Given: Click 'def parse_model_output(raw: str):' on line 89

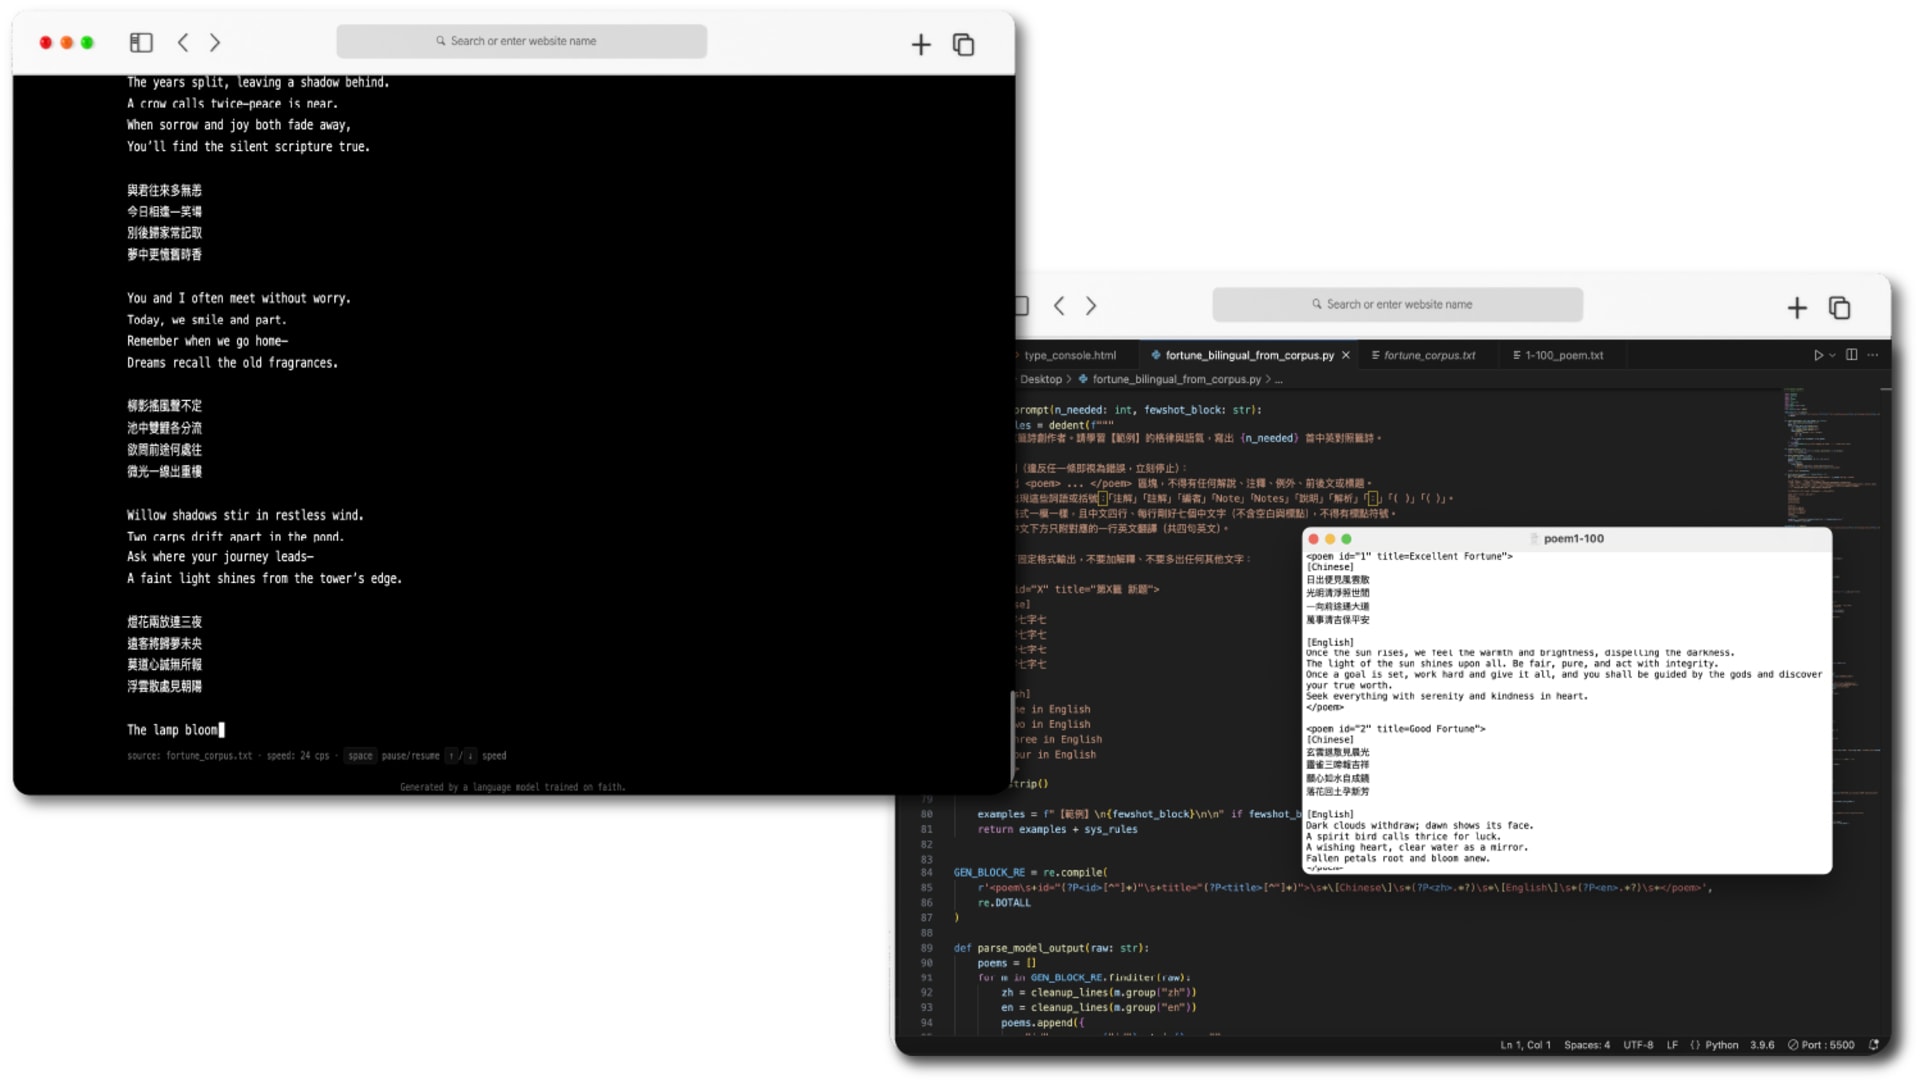Looking at the screenshot, I should 1051,948.
